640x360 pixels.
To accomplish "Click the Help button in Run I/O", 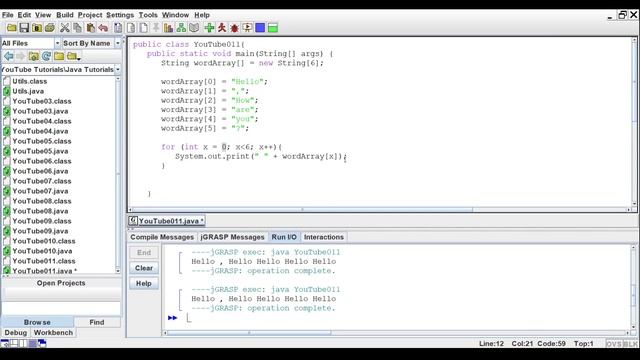I will 144,283.
